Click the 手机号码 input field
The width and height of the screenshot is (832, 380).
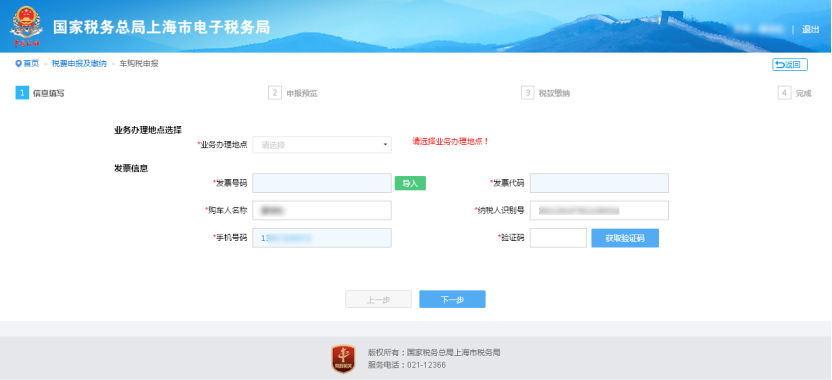(322, 238)
